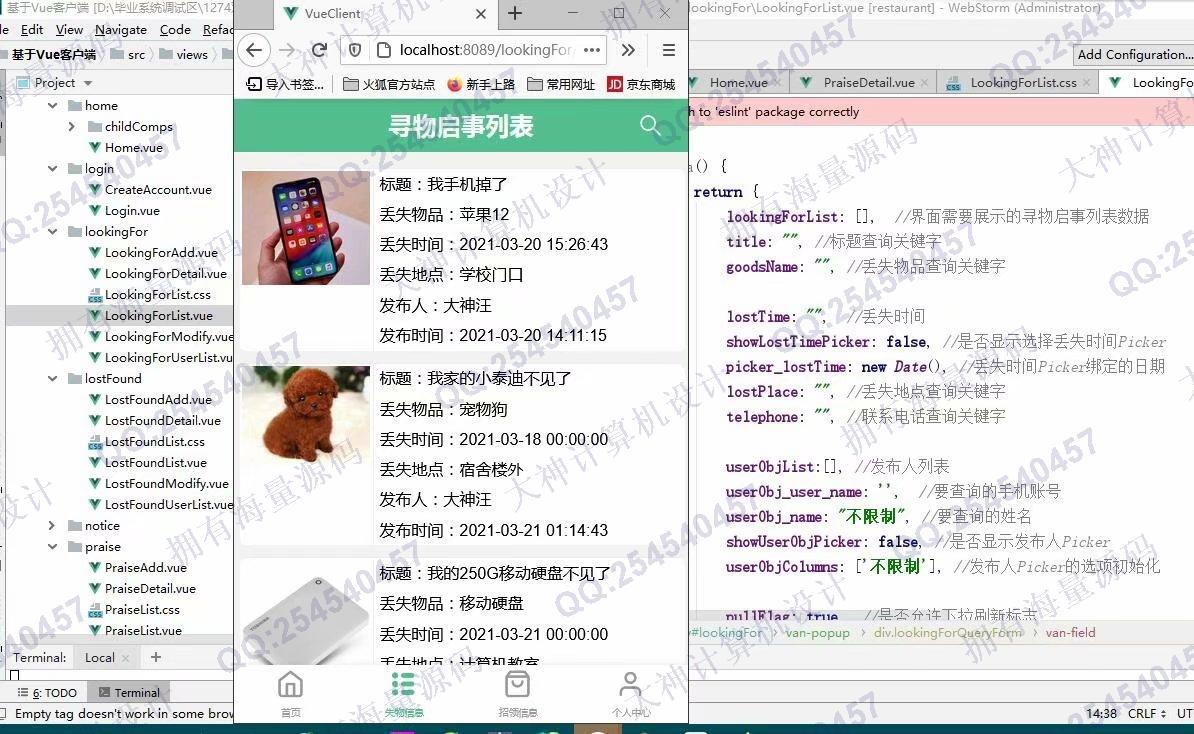Go back in the Firefox browser

[x=254, y=50]
